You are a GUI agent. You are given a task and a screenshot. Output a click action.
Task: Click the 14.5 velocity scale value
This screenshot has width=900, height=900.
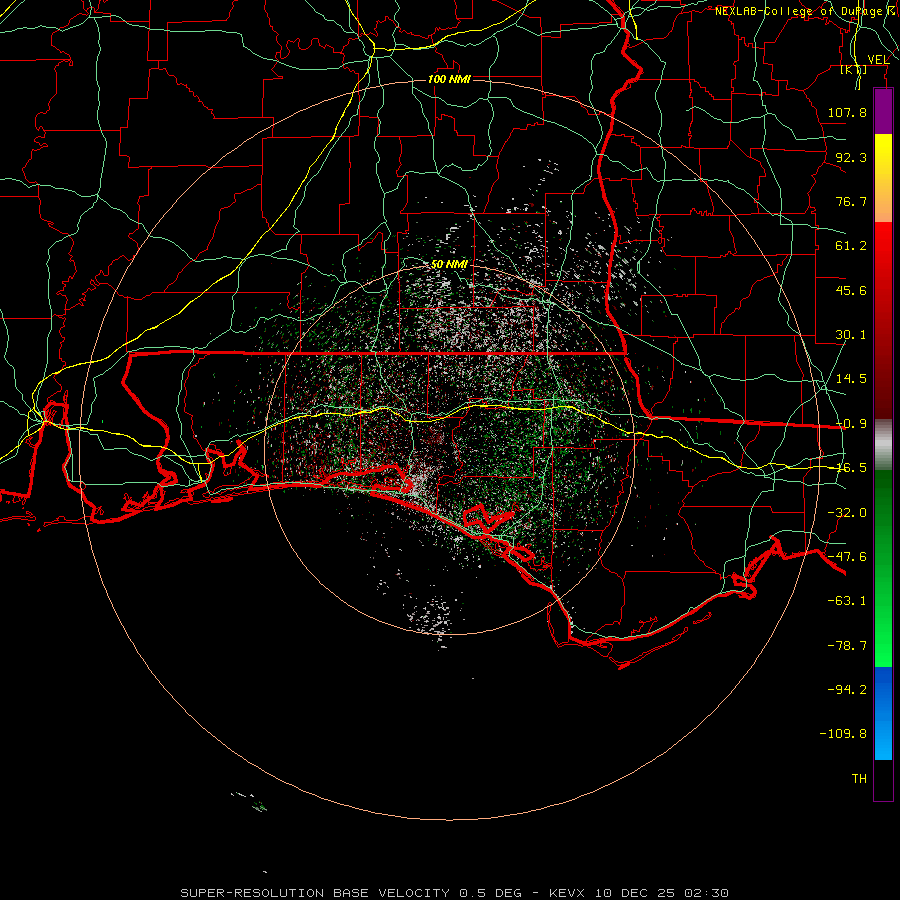pyautogui.click(x=851, y=379)
